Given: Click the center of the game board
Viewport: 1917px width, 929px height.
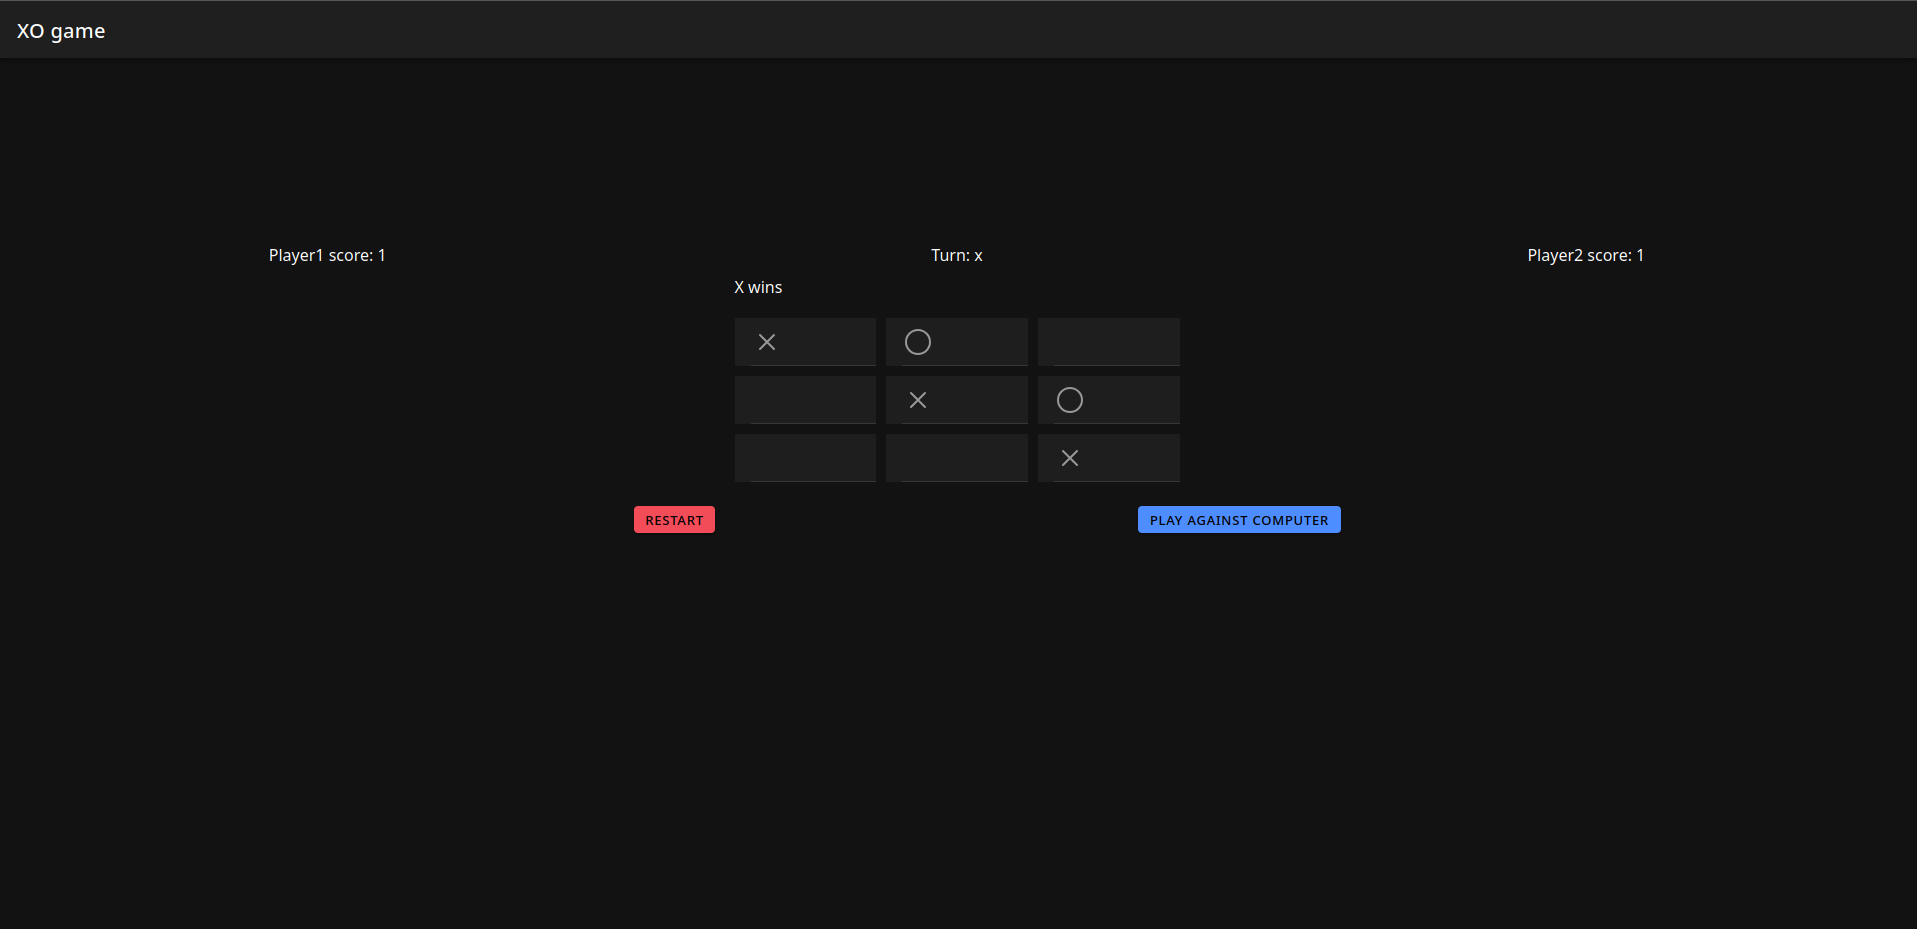Looking at the screenshot, I should pos(956,400).
